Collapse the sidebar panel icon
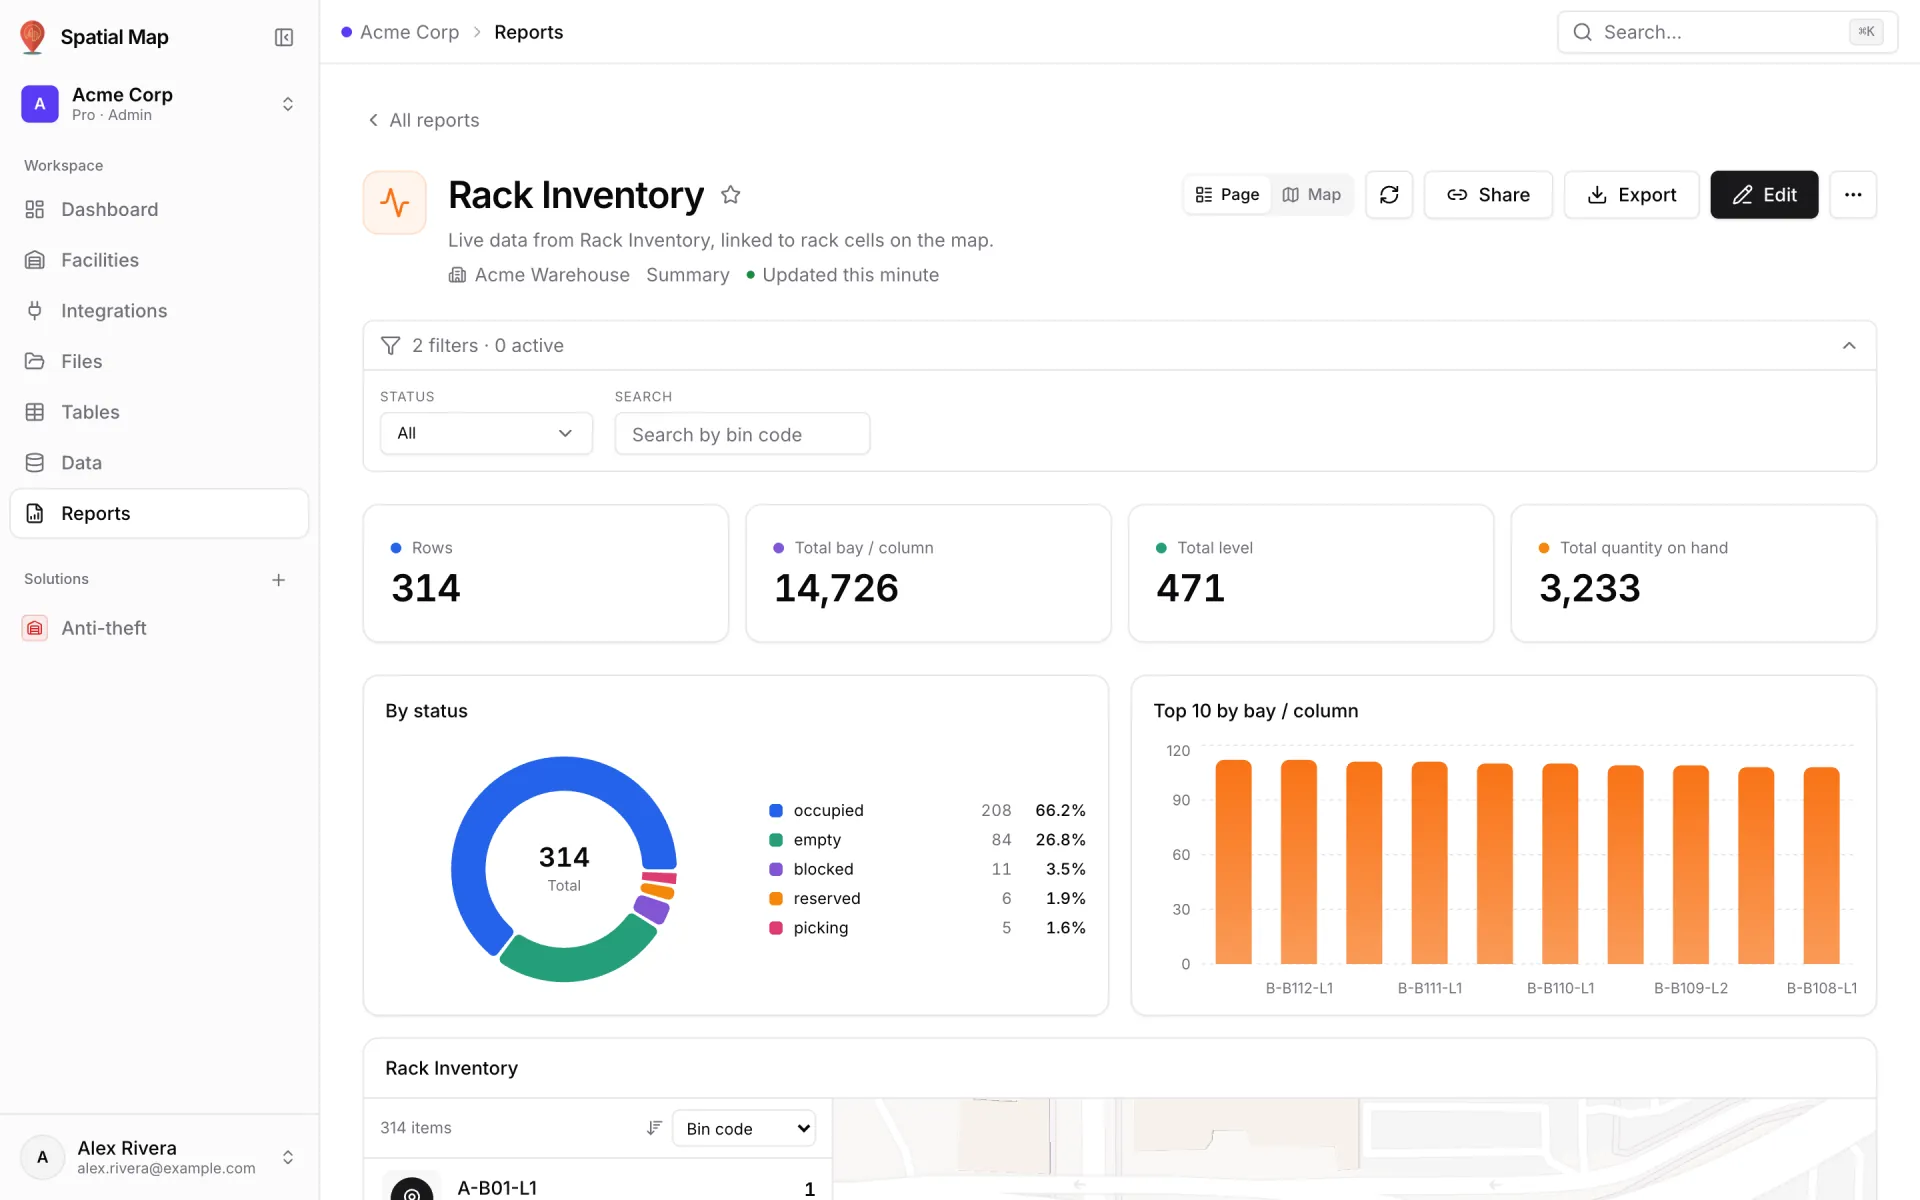The image size is (1920, 1200). tap(284, 37)
